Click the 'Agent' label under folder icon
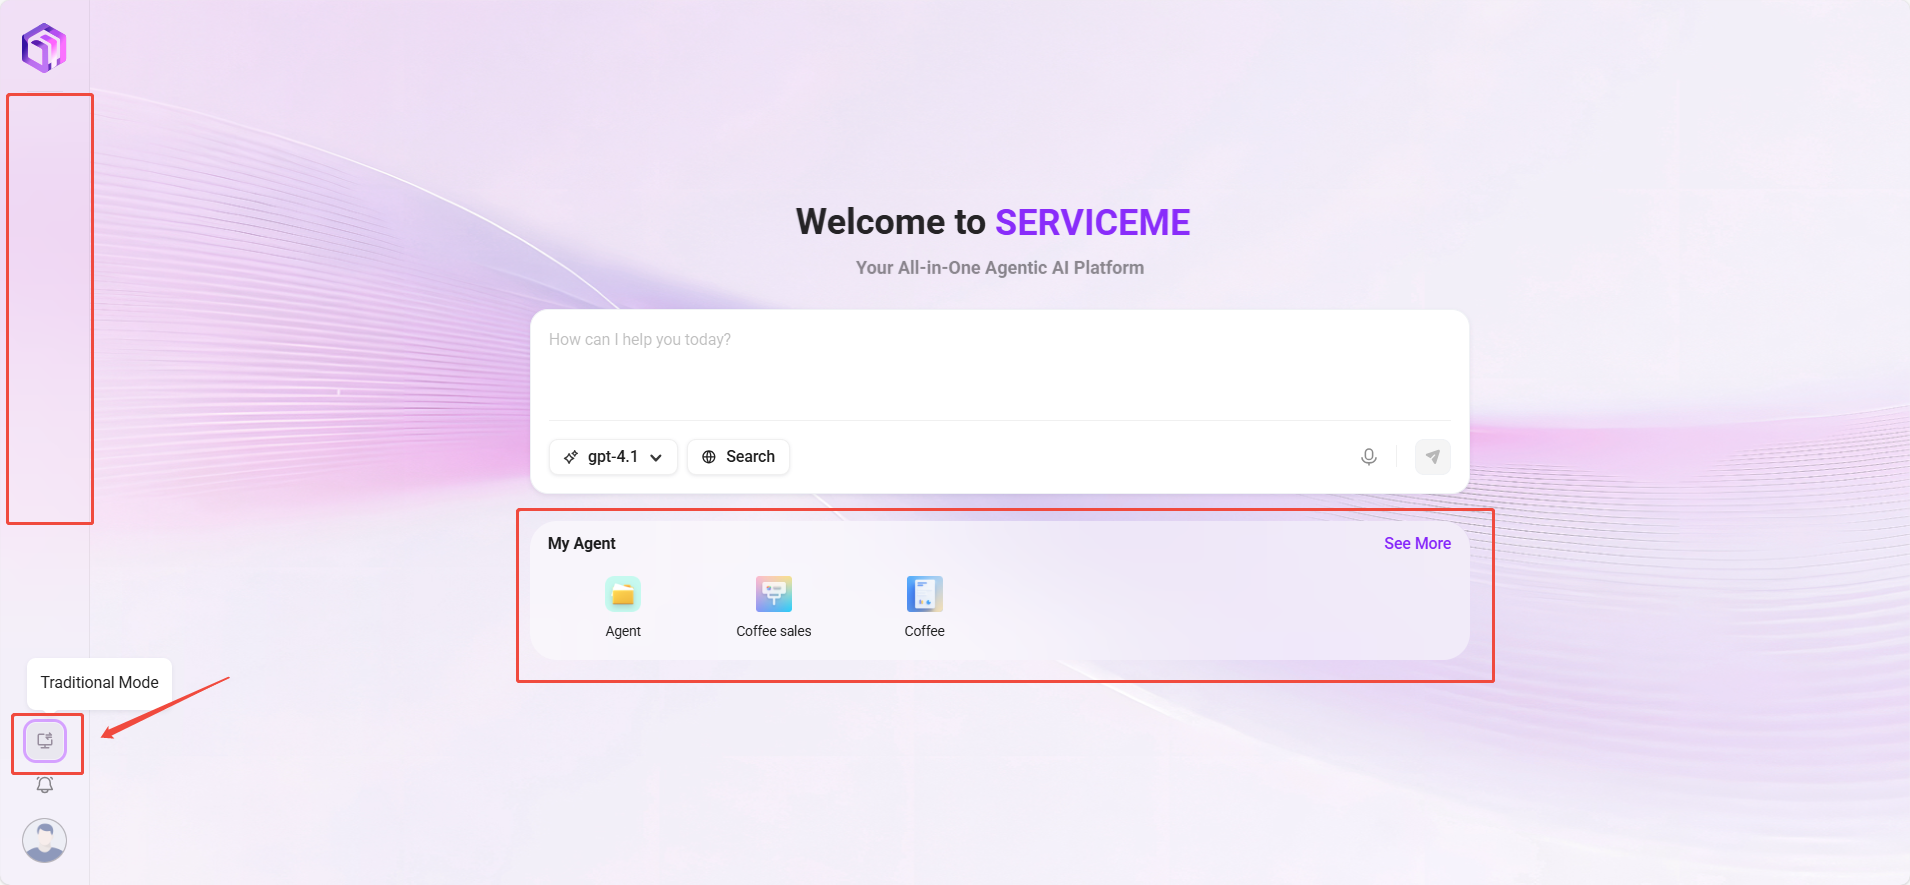Viewport: 1910px width, 885px height. click(x=623, y=631)
